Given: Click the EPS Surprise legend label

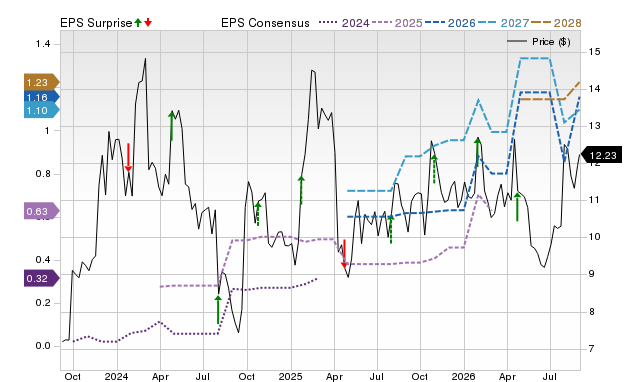Looking at the screenshot, I should coord(96,23).
